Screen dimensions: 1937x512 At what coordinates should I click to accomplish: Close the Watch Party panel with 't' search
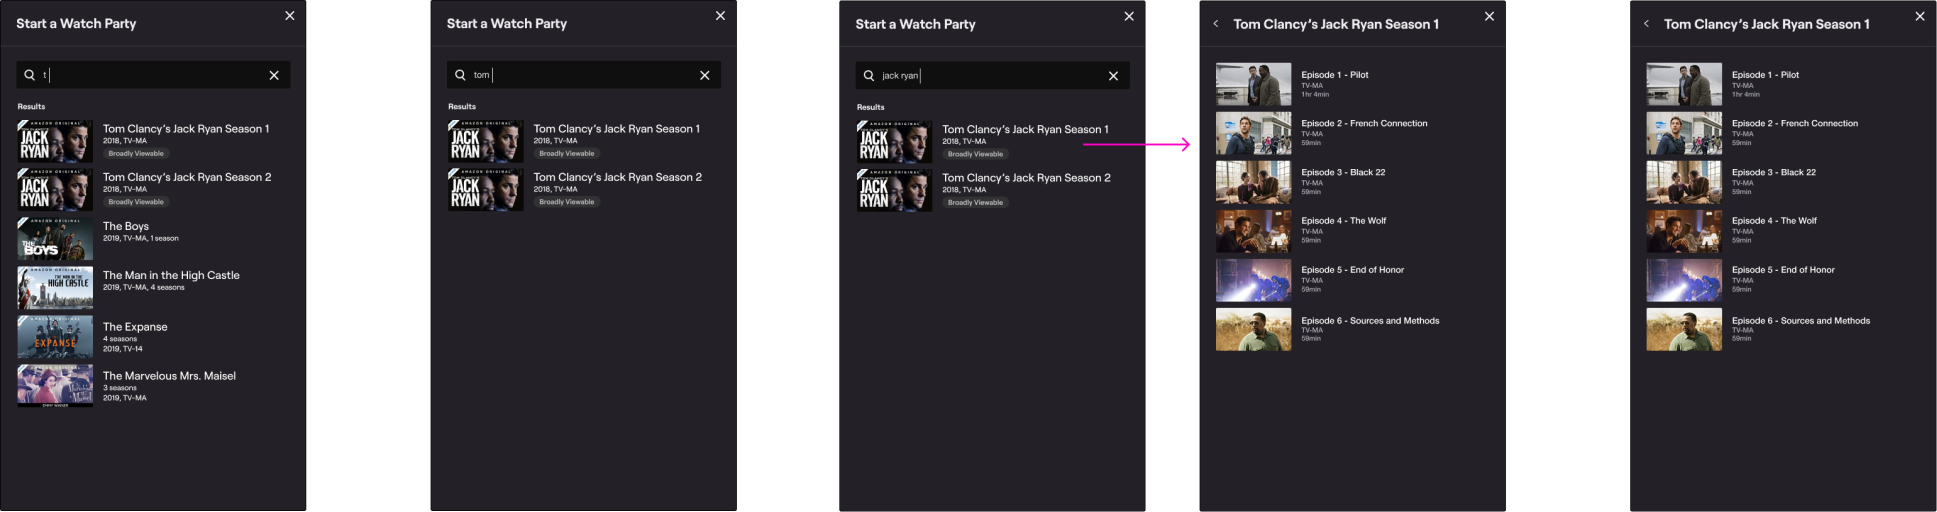point(290,16)
